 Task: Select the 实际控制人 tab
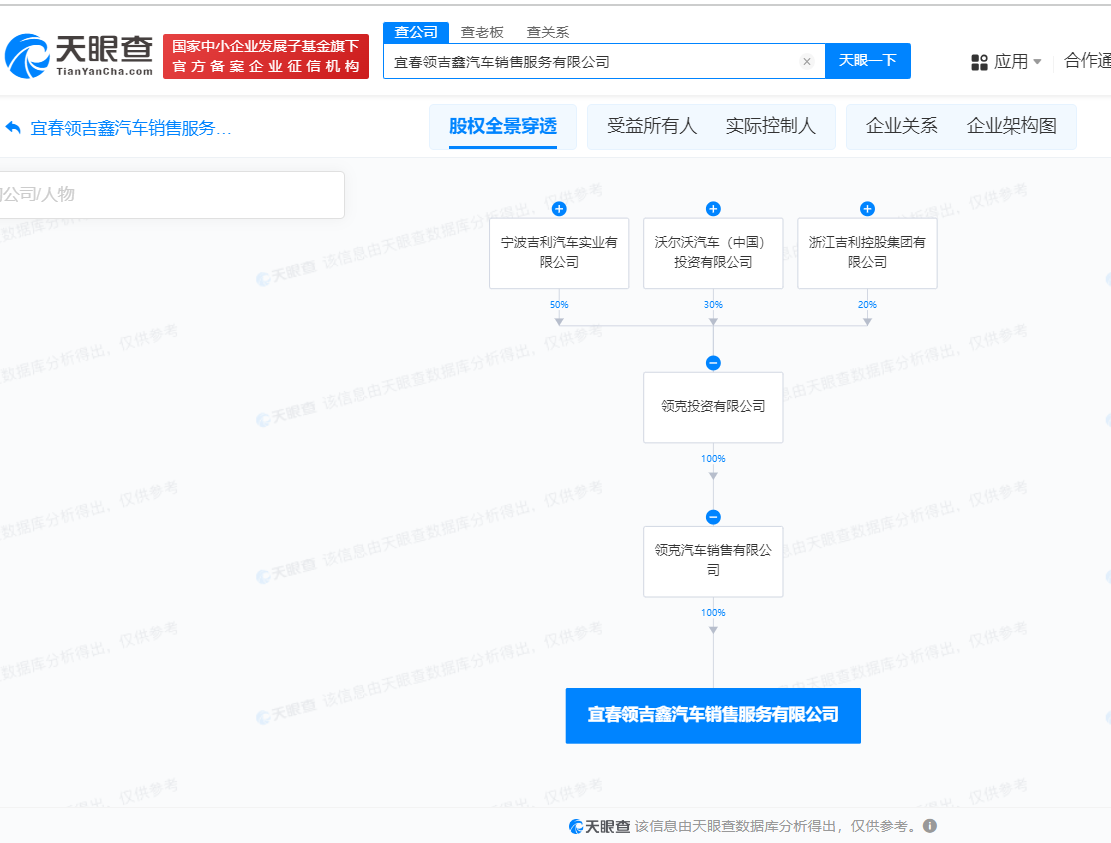[771, 126]
